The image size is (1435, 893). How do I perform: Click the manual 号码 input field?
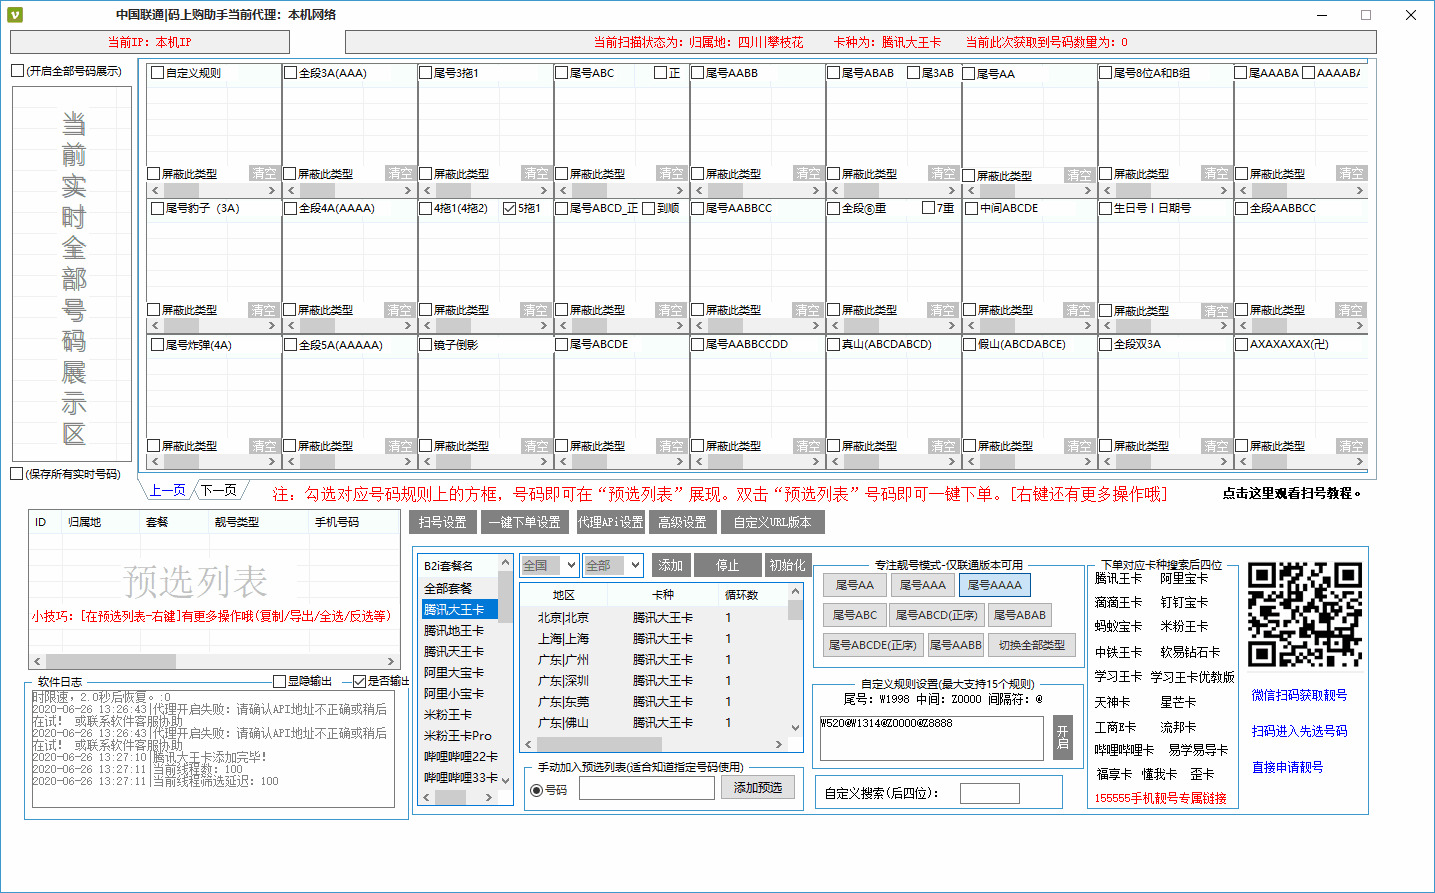pyautogui.click(x=646, y=788)
